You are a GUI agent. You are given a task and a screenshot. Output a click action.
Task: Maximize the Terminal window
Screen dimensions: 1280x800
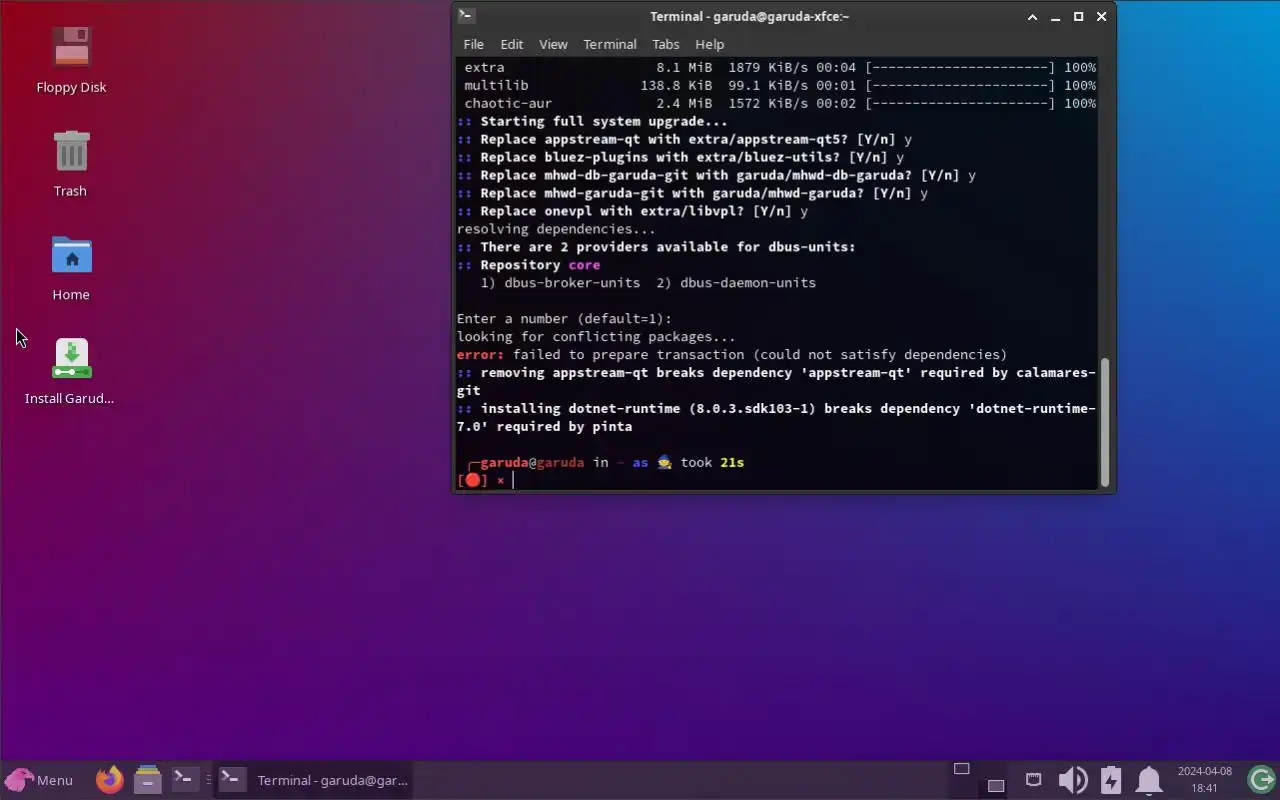pyautogui.click(x=1079, y=17)
